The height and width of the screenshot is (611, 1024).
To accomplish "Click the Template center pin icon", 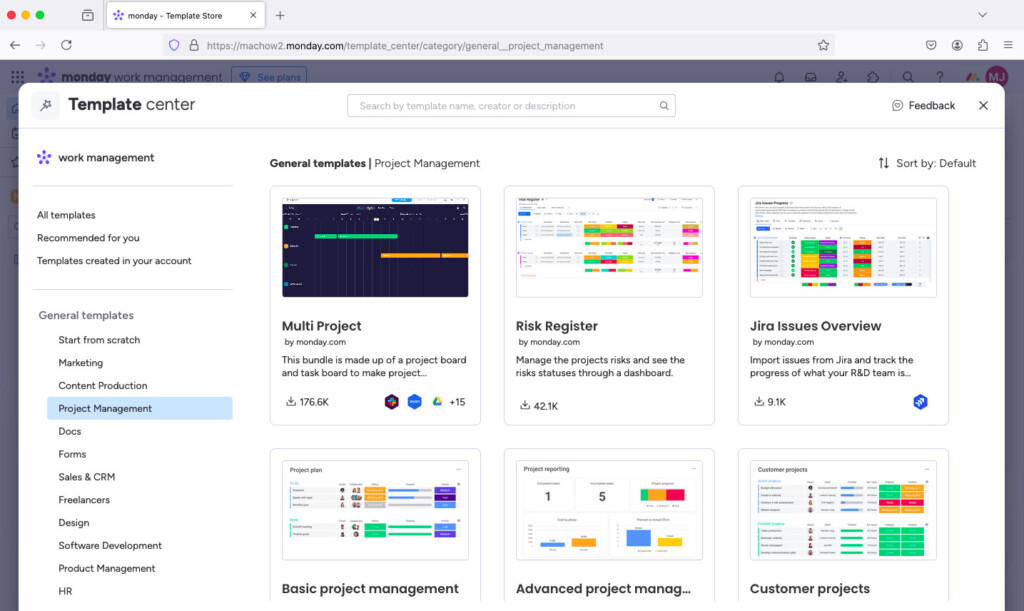I will [46, 105].
